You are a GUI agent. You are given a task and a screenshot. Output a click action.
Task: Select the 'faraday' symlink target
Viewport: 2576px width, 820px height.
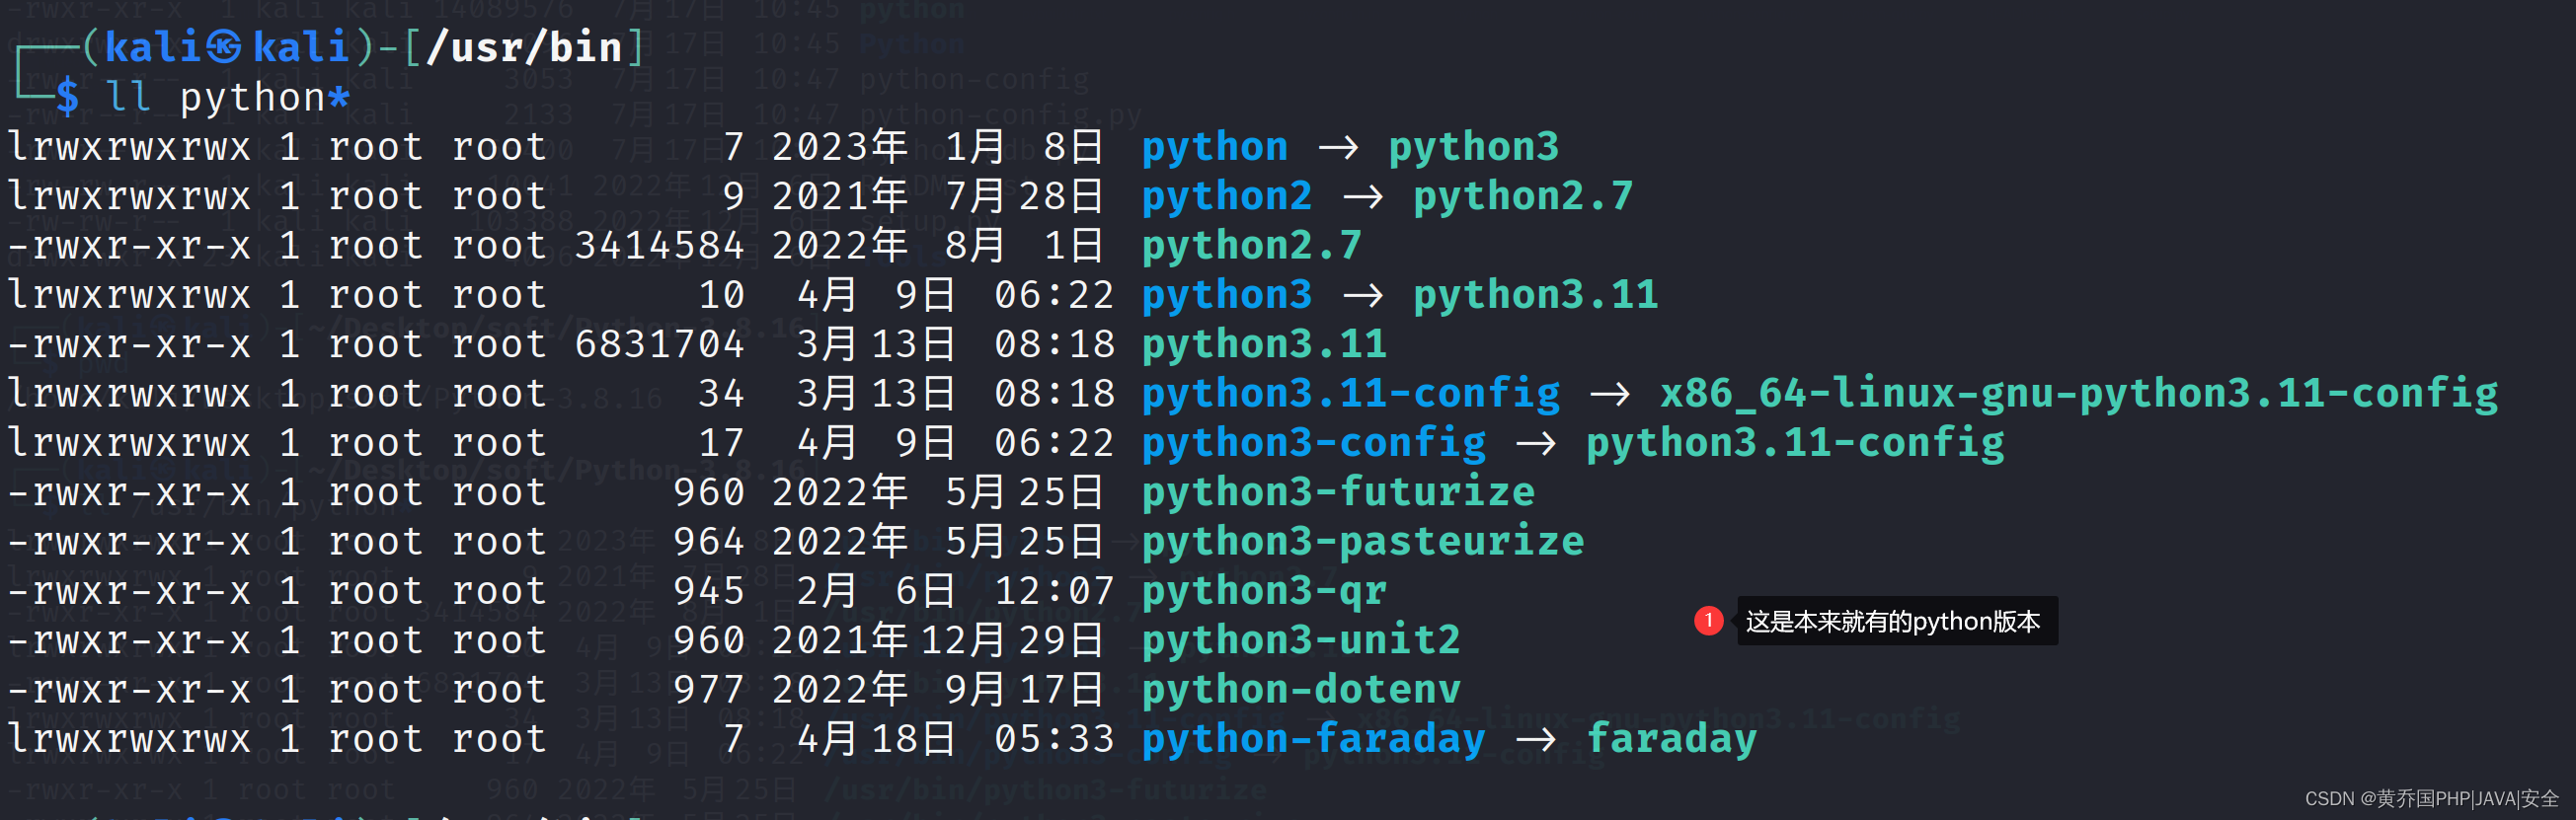click(x=1672, y=740)
